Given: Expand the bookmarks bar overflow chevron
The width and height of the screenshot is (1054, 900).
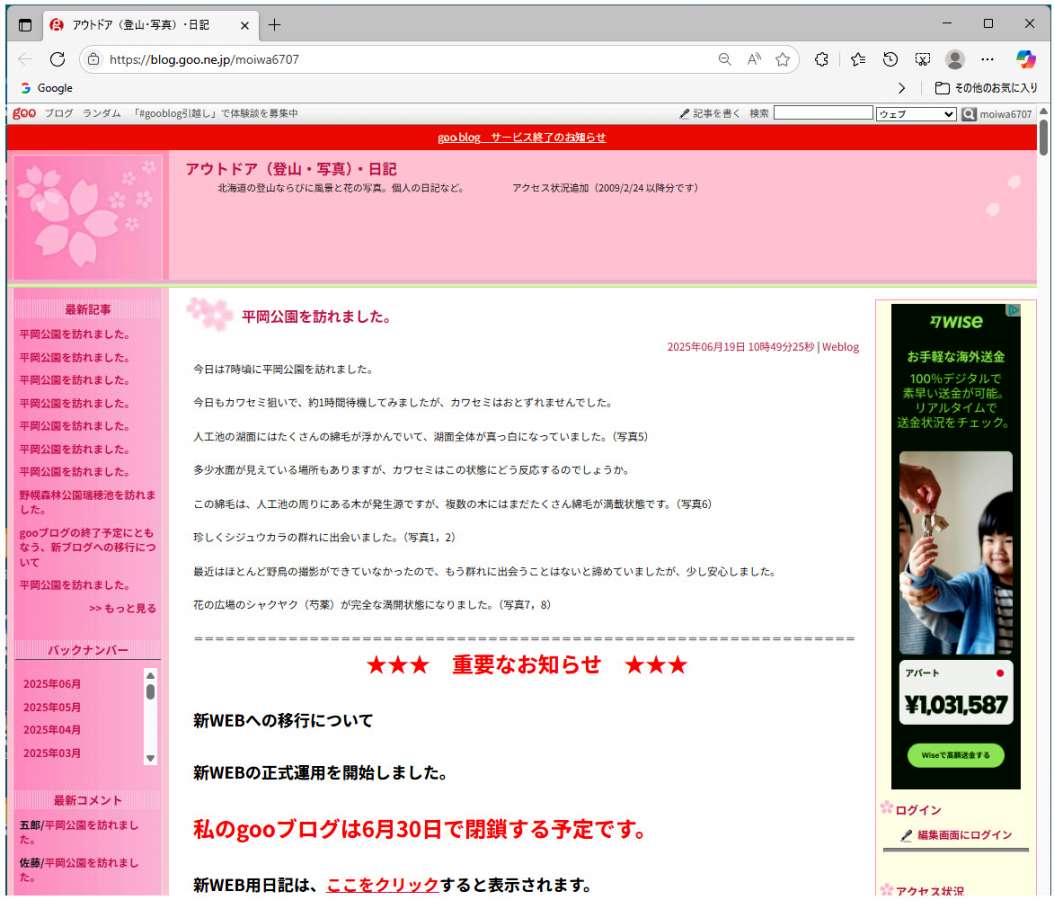Looking at the screenshot, I should pos(902,88).
